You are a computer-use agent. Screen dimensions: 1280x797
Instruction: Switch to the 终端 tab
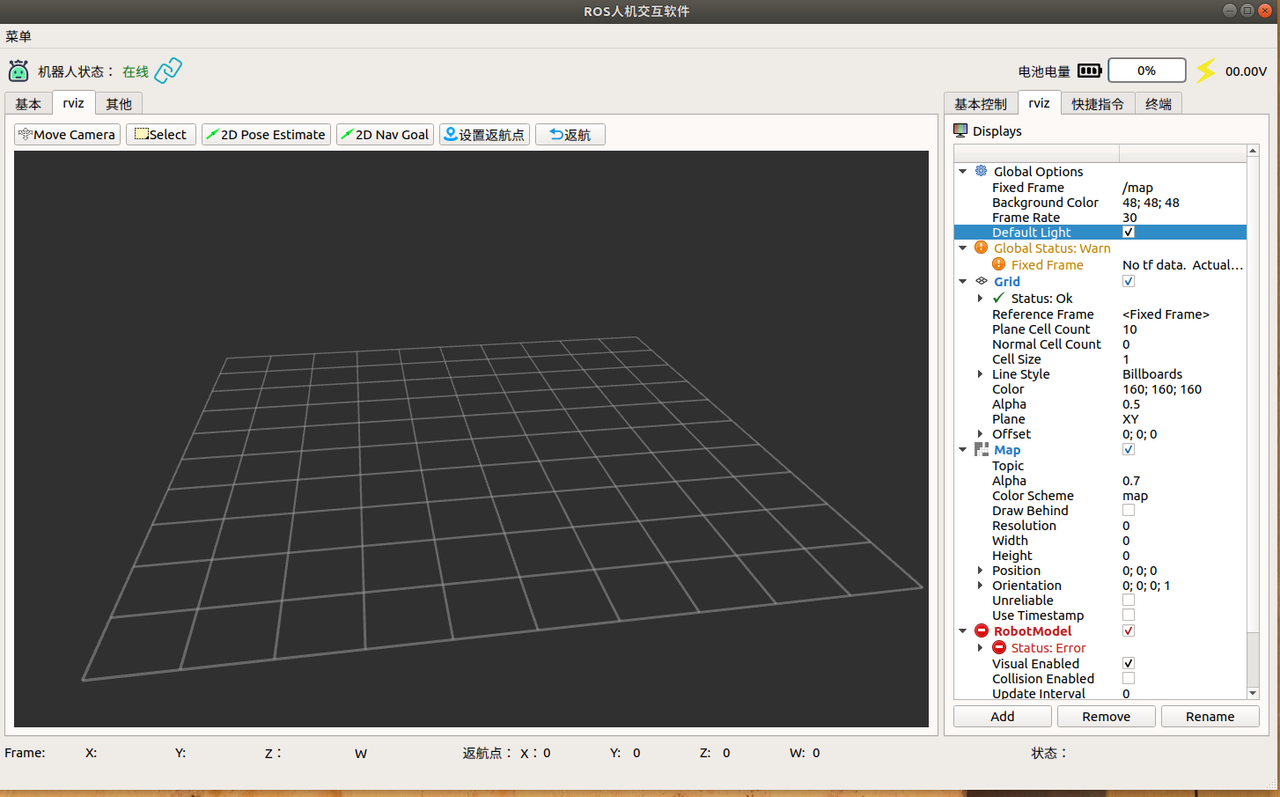1158,104
